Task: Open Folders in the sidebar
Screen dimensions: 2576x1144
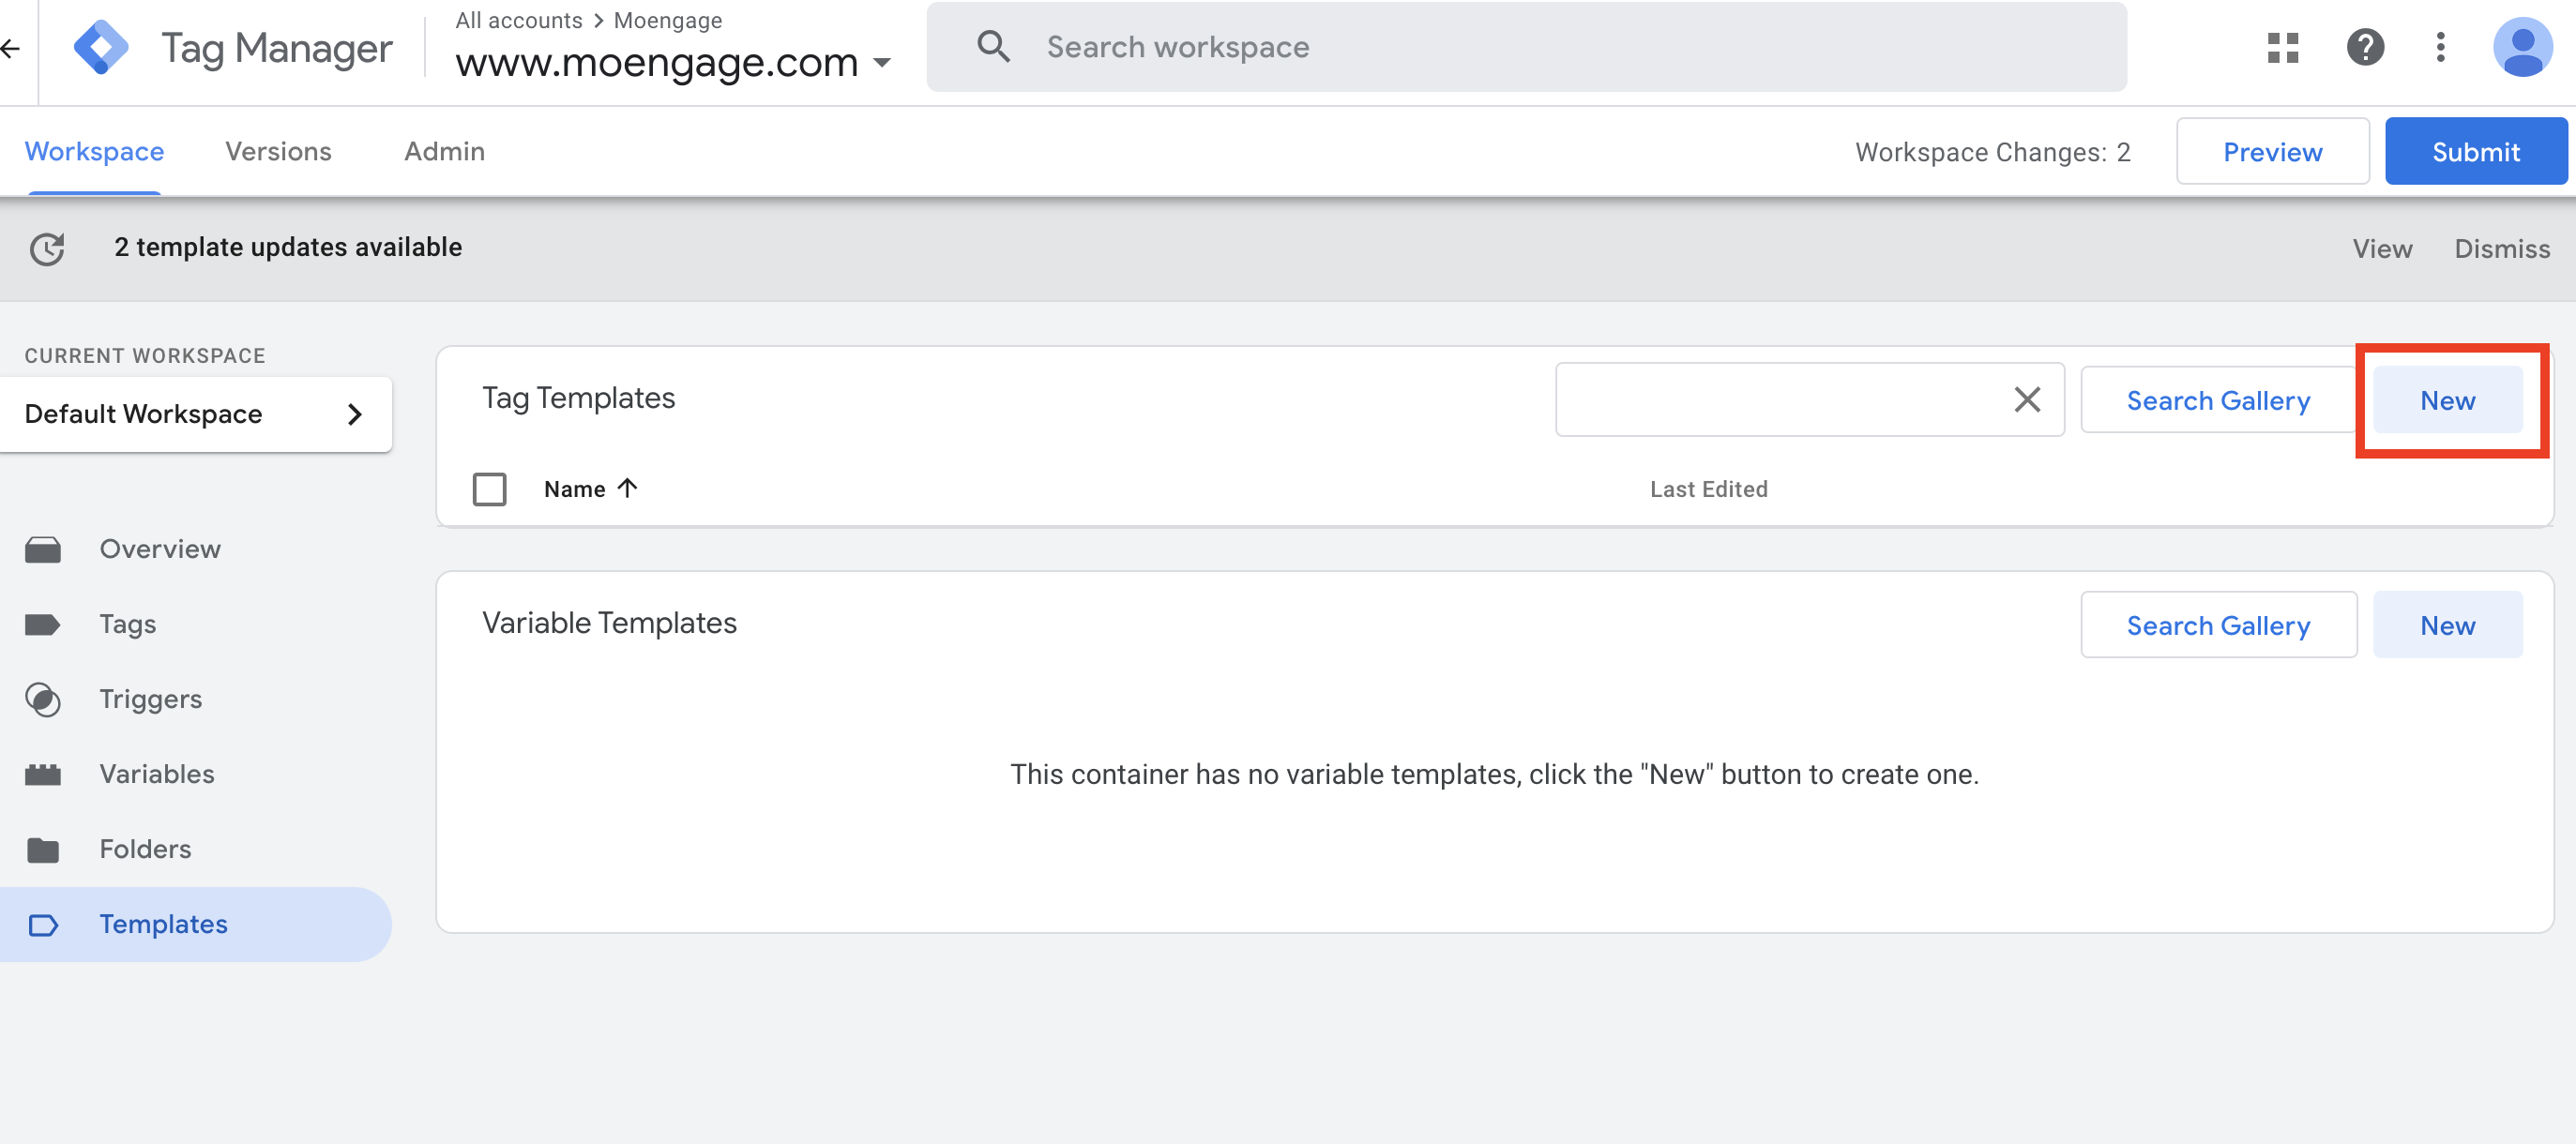Action: tap(145, 849)
